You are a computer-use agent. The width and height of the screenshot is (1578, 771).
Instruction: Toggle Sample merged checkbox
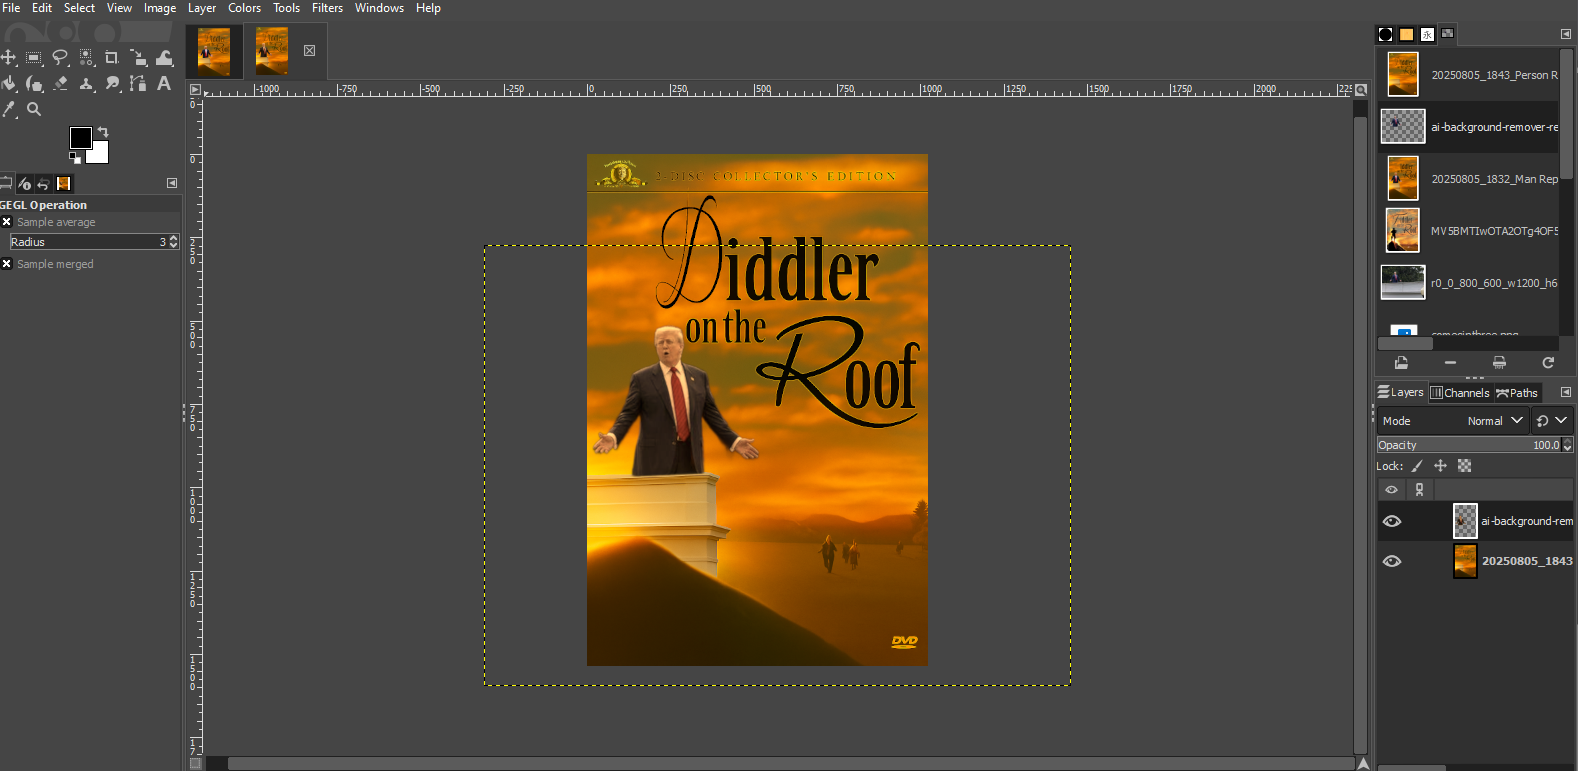click(x=6, y=264)
